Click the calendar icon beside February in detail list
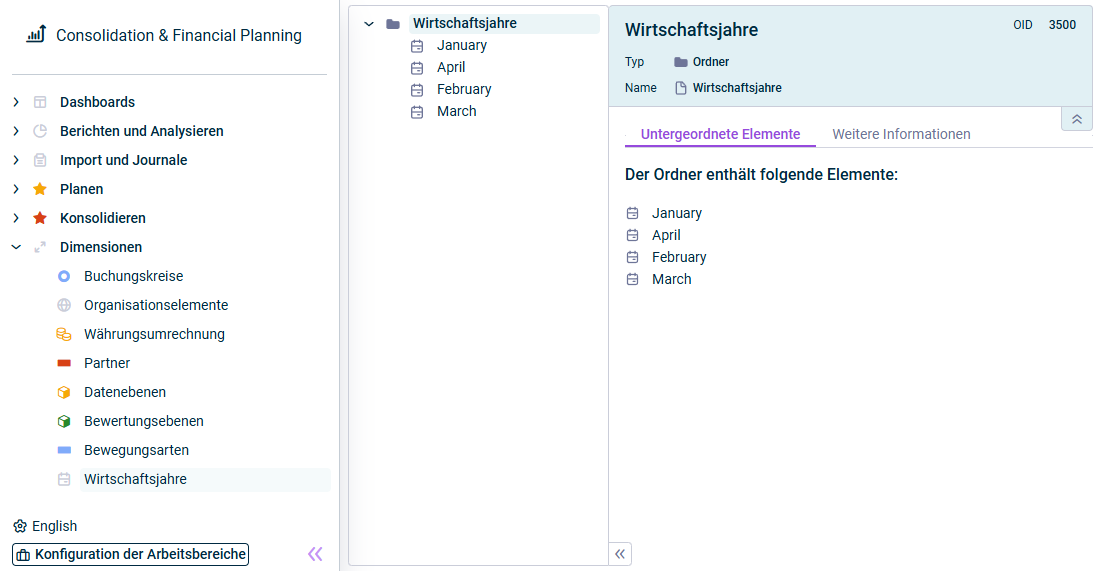Screen dimensions: 1094x571 [632, 257]
